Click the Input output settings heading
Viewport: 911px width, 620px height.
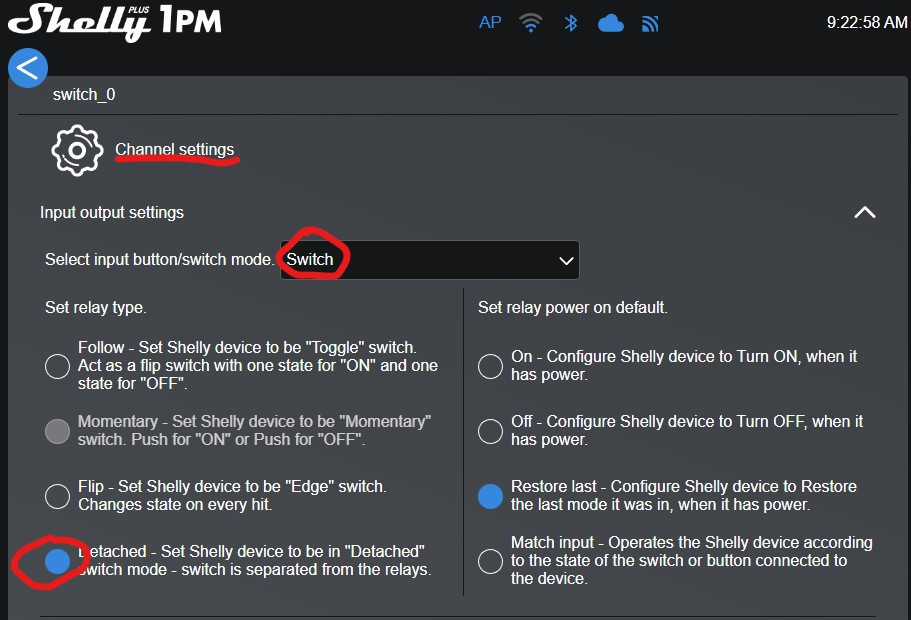tap(112, 213)
